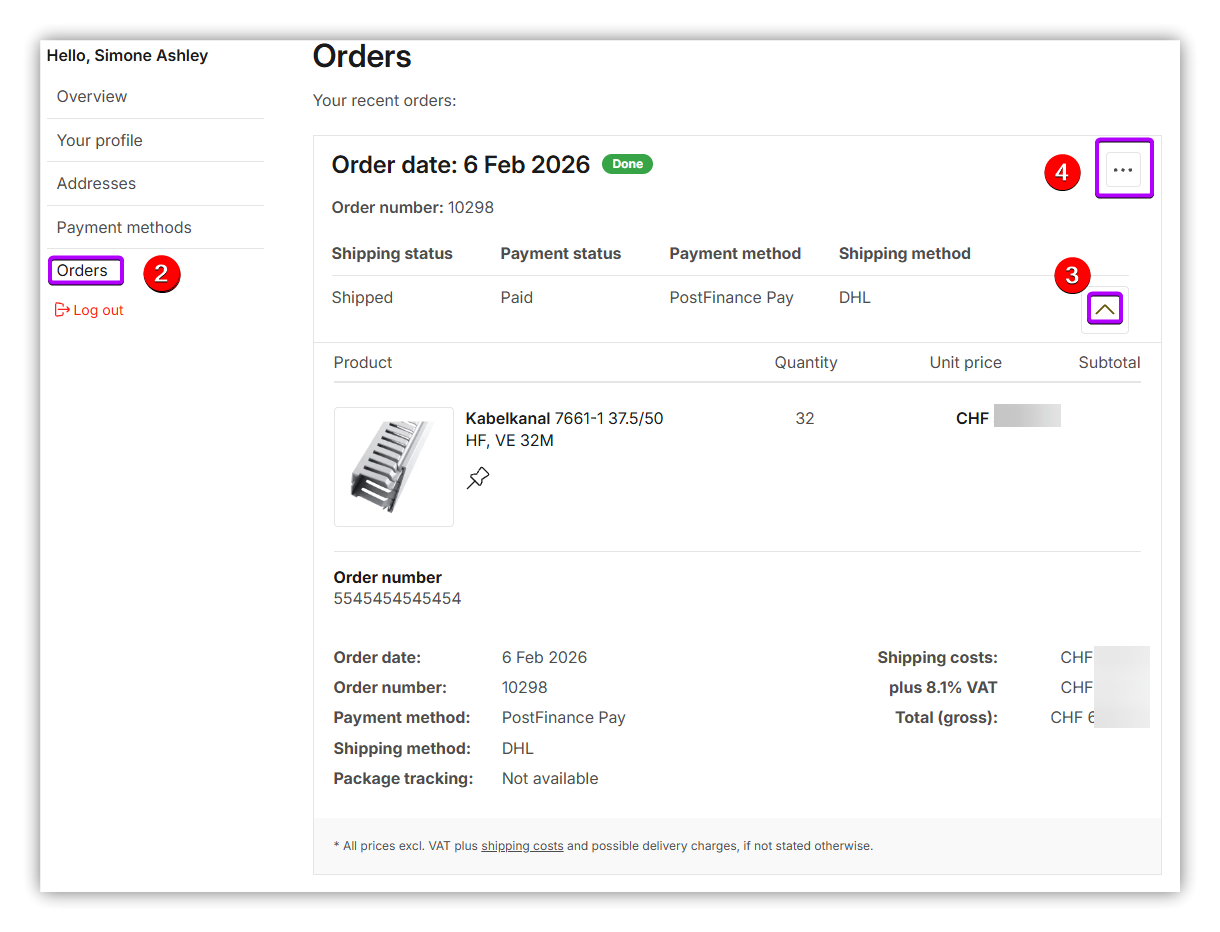Click the red step marker numbered 4

(x=1062, y=172)
